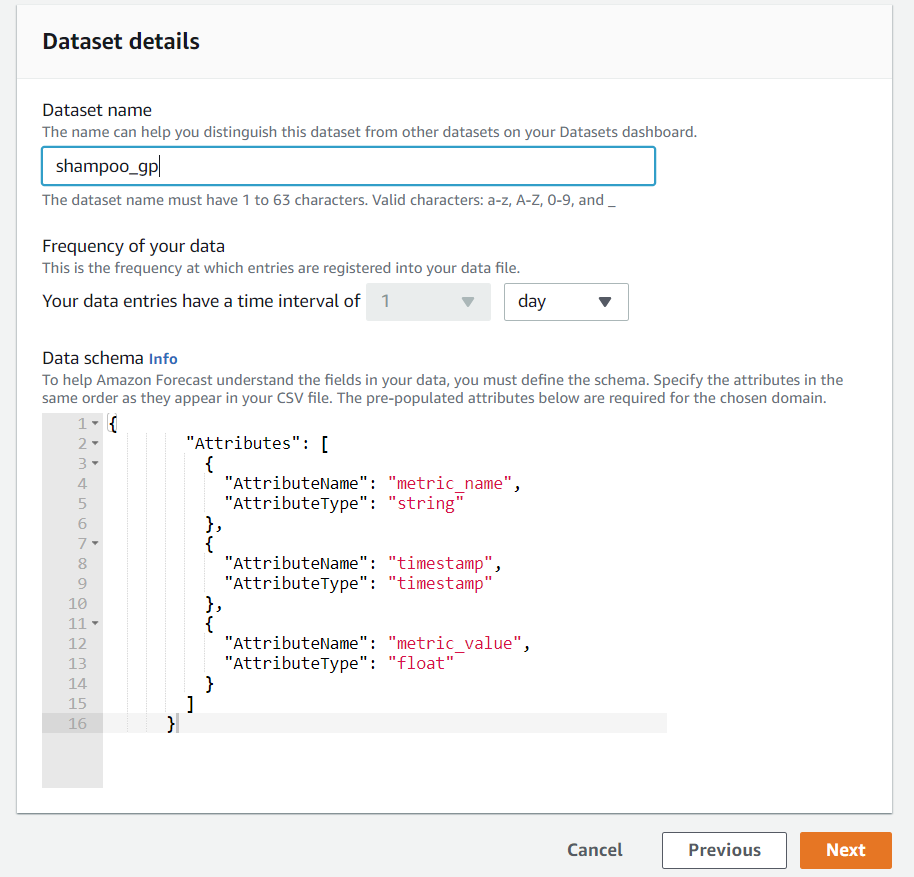Click the Cancel button
This screenshot has width=914, height=877.
pos(595,850)
